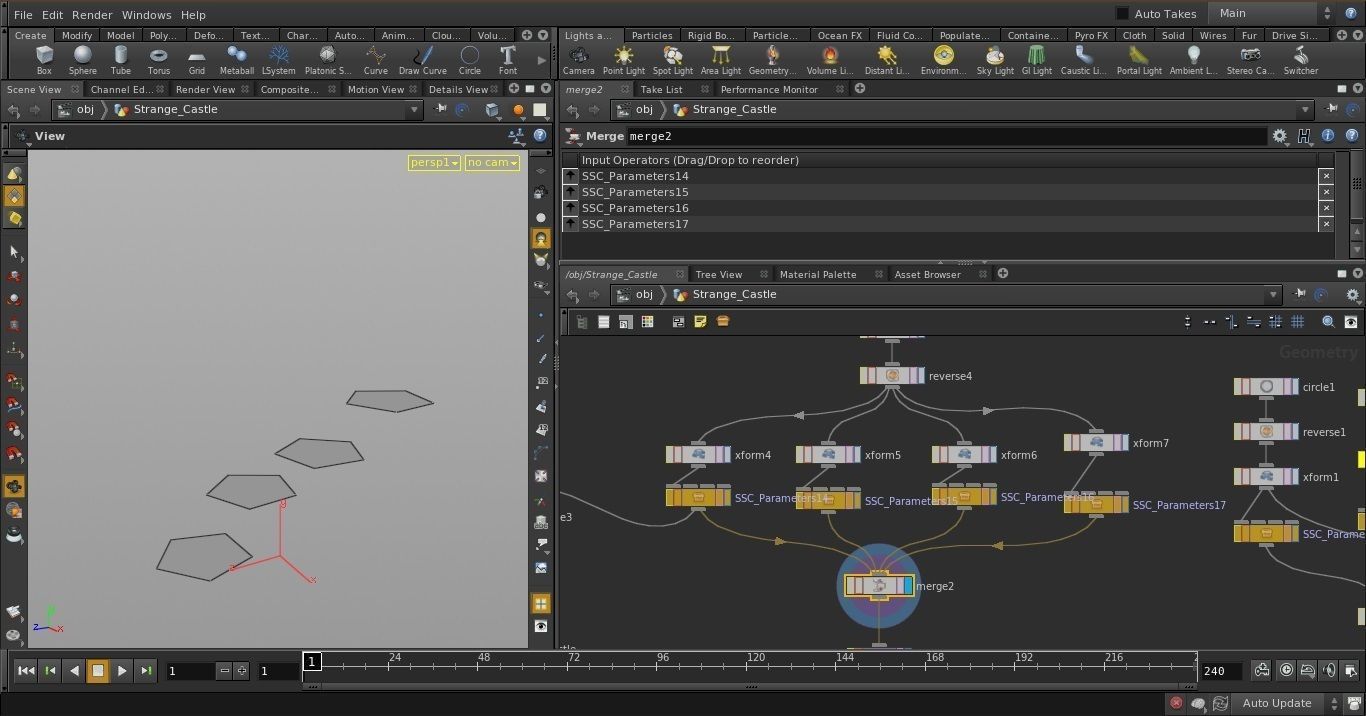1366x716 pixels.
Task: Open the persp1 viewport dropdown
Action: point(434,162)
